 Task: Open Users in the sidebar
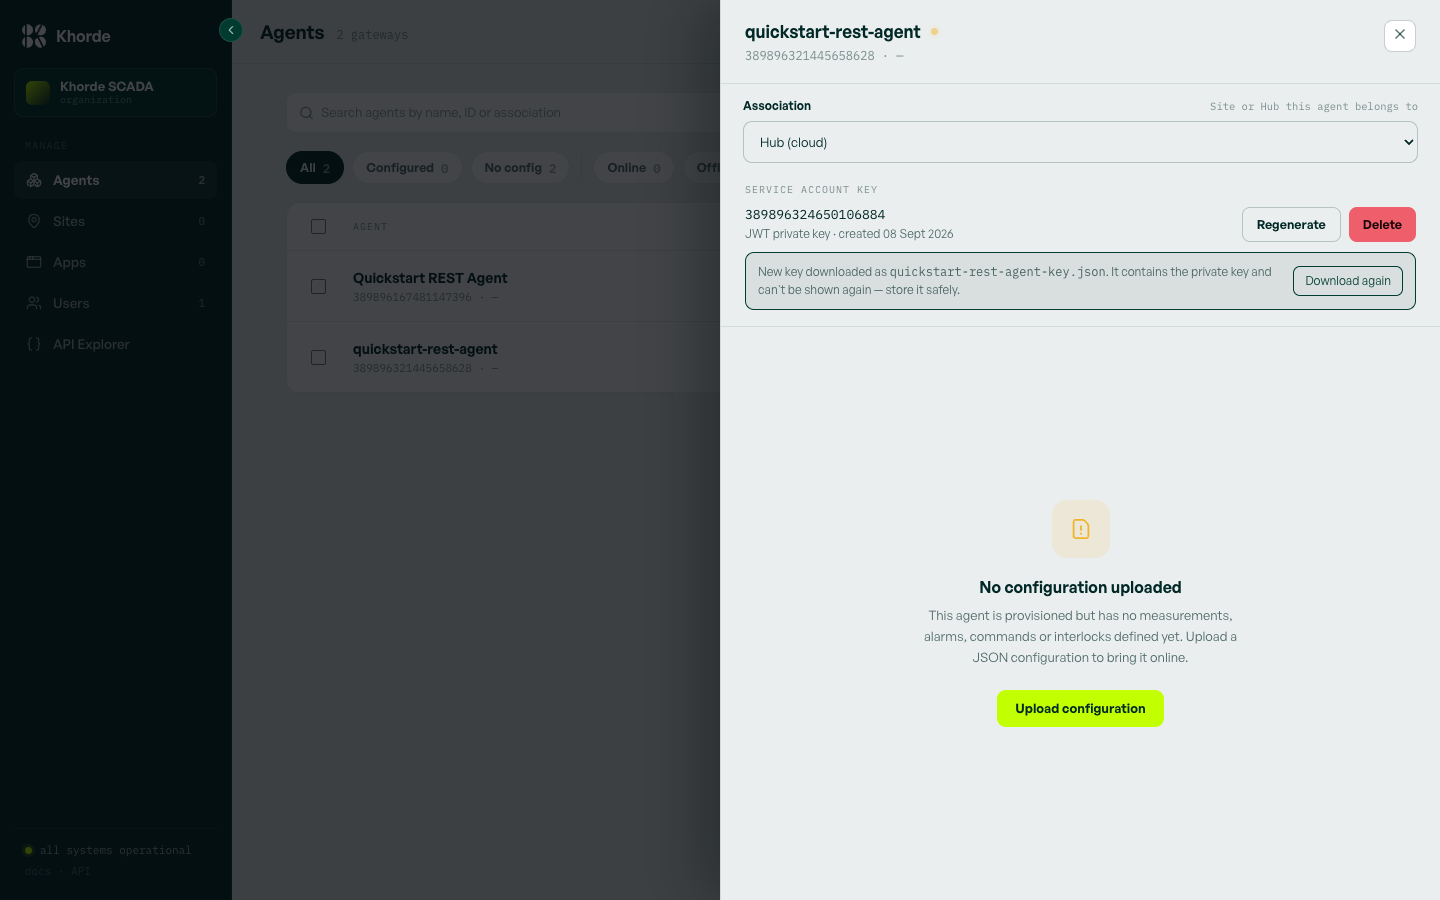pos(116,303)
